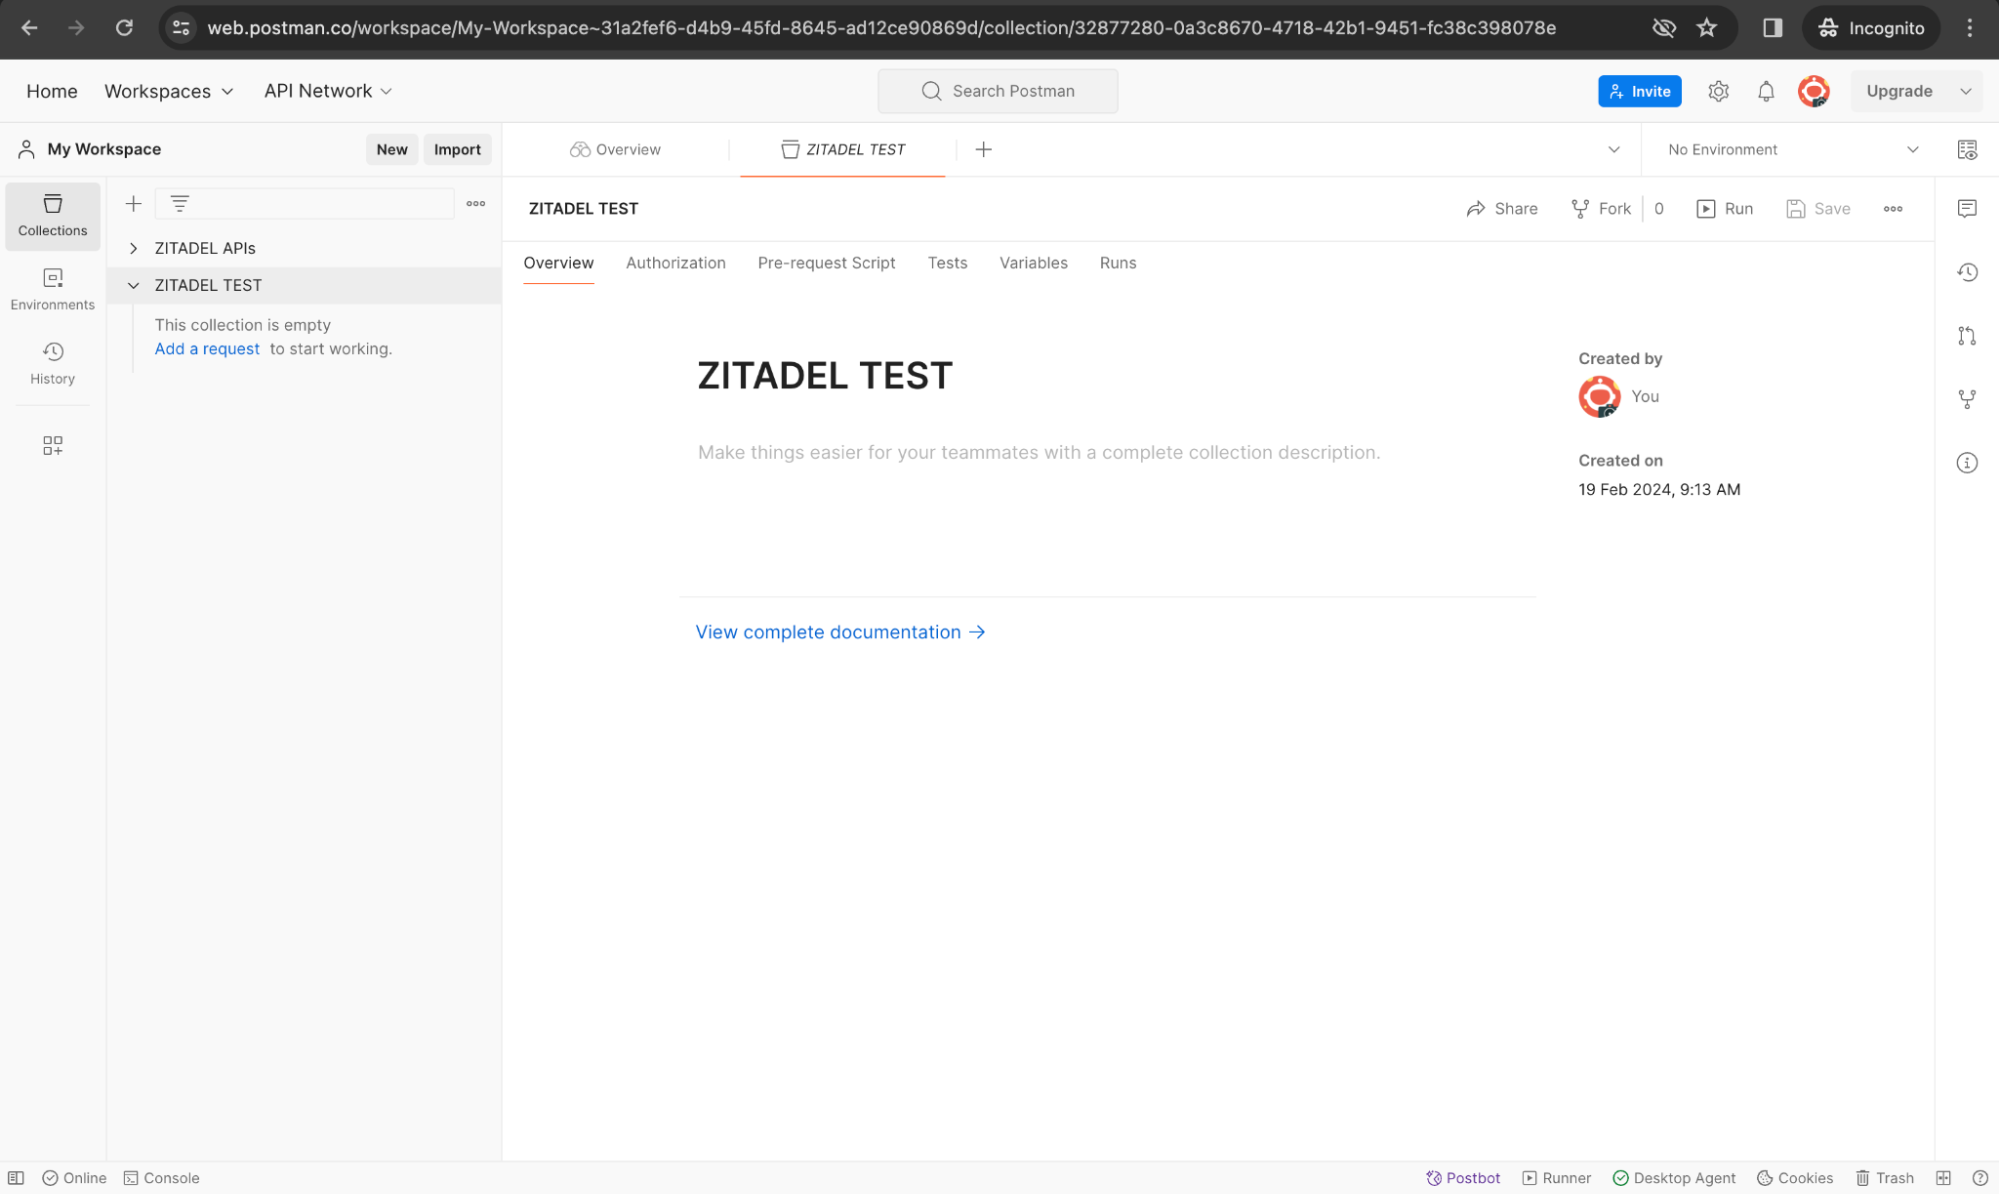The image size is (1999, 1194).
Task: Open the Environments sidebar panel
Action: tap(52, 288)
